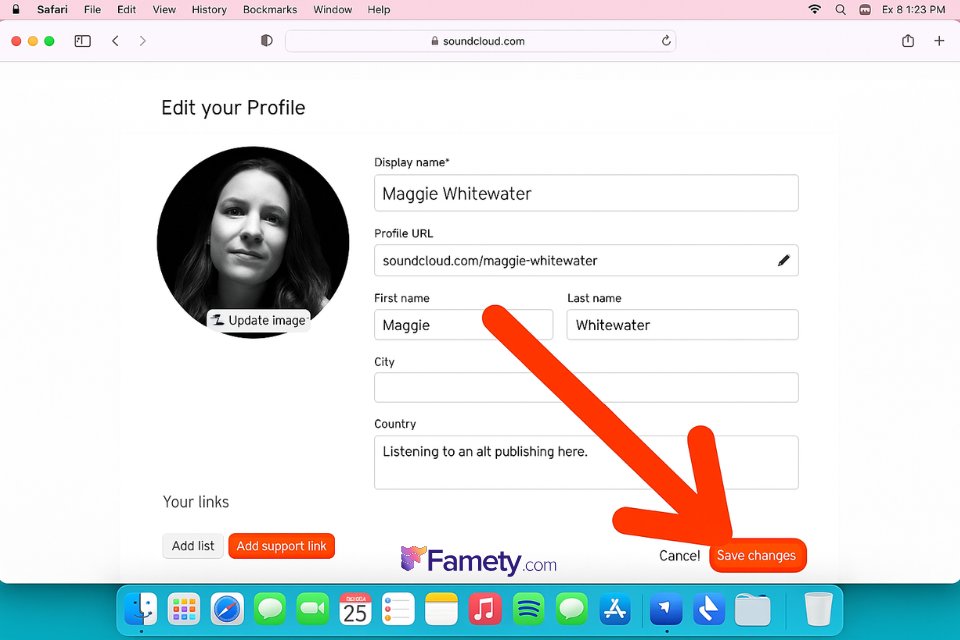Go back with the Safari back arrow

(x=115, y=41)
